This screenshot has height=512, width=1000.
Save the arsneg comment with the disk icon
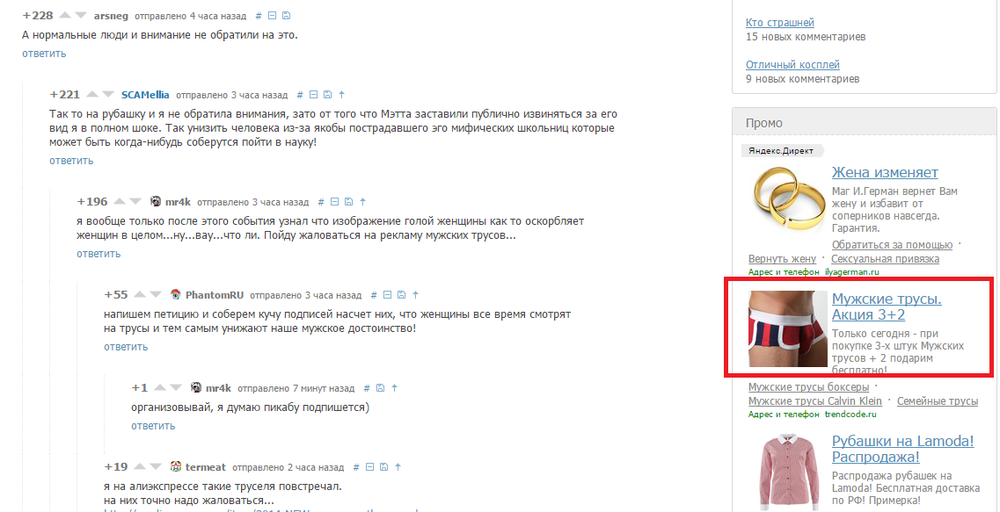(x=286, y=15)
